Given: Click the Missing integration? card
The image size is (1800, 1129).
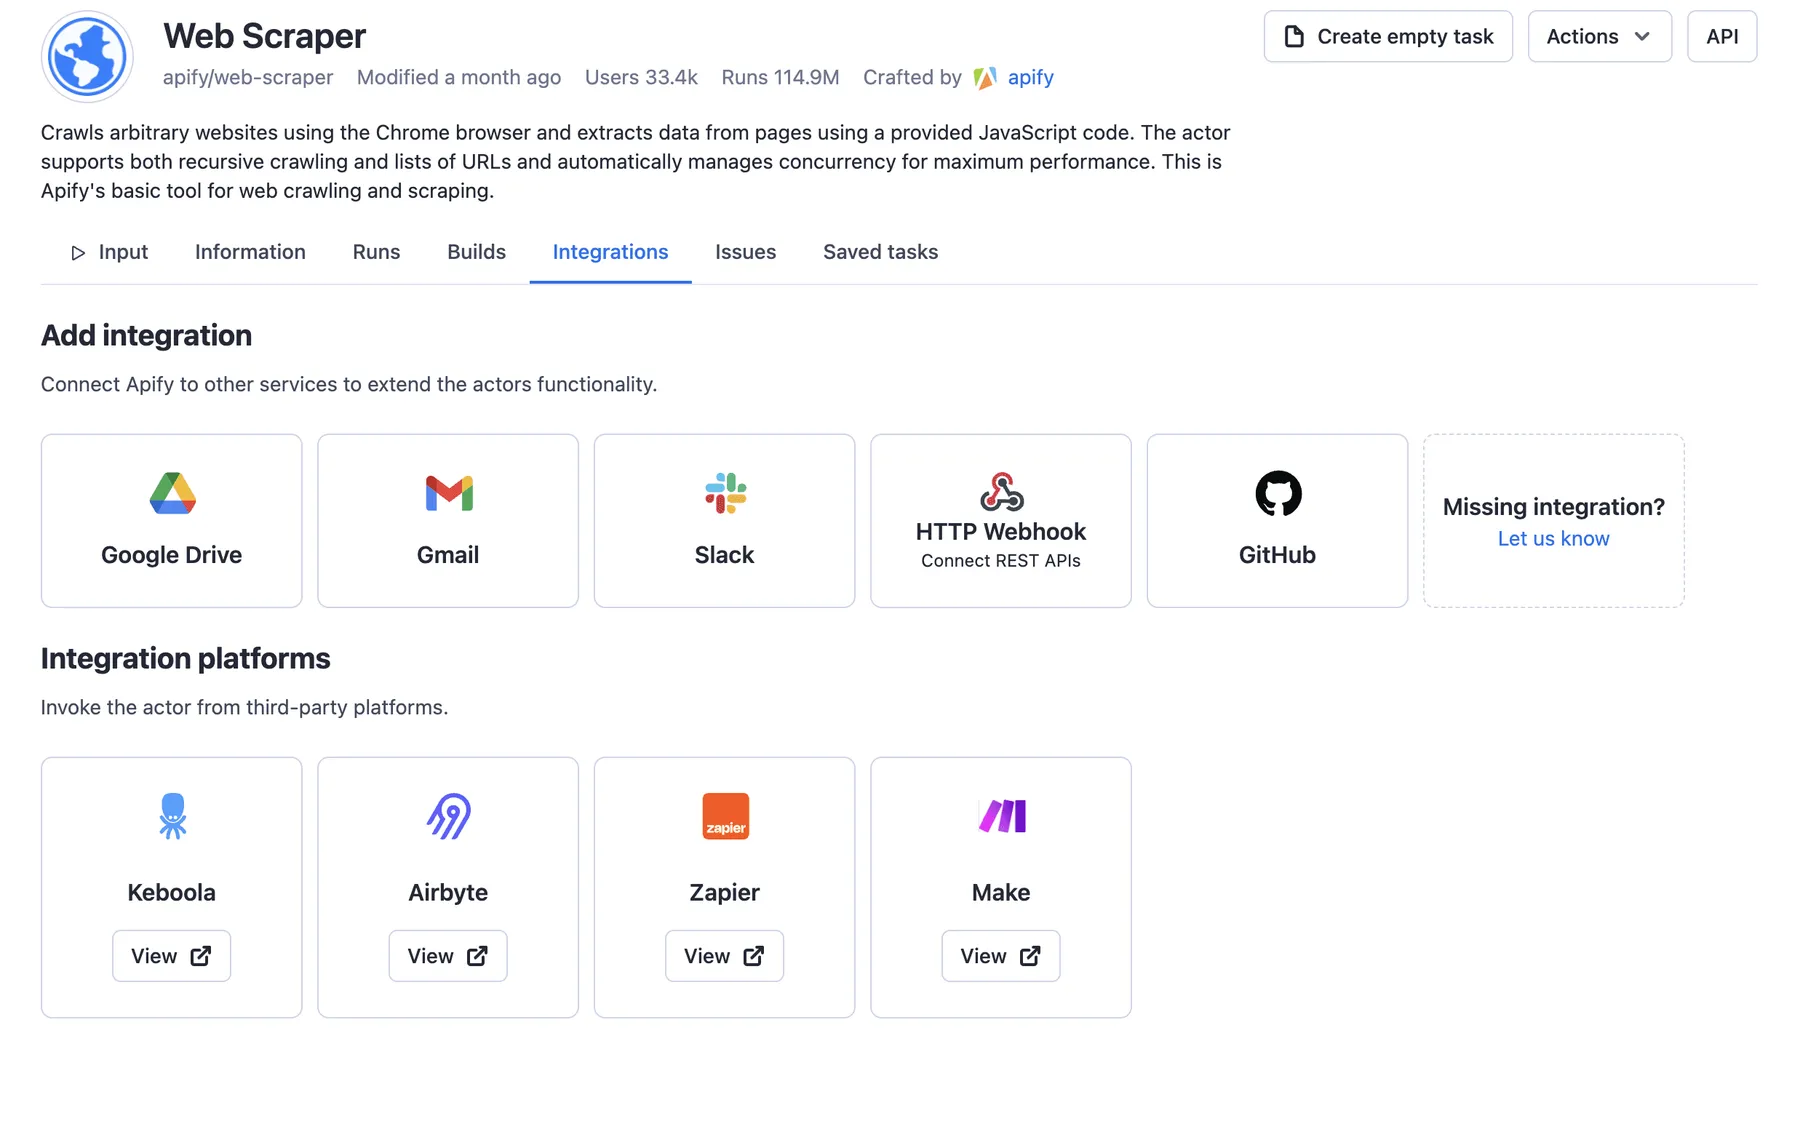Looking at the screenshot, I should click(1553, 520).
